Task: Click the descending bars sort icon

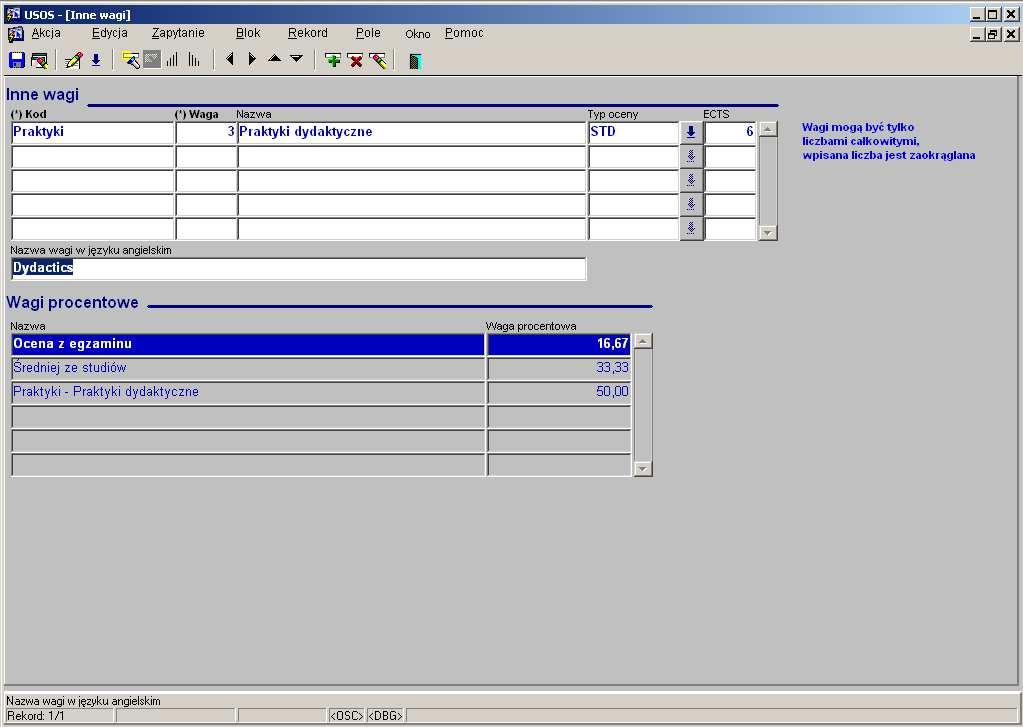Action: coord(194,61)
